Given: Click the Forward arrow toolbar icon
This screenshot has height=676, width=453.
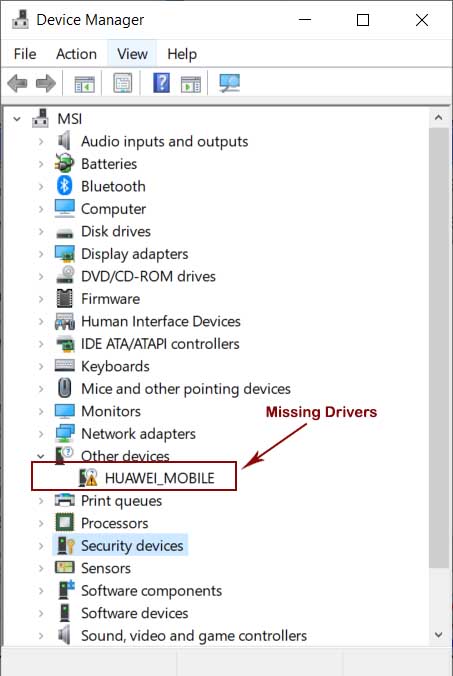Looking at the screenshot, I should coord(46,83).
